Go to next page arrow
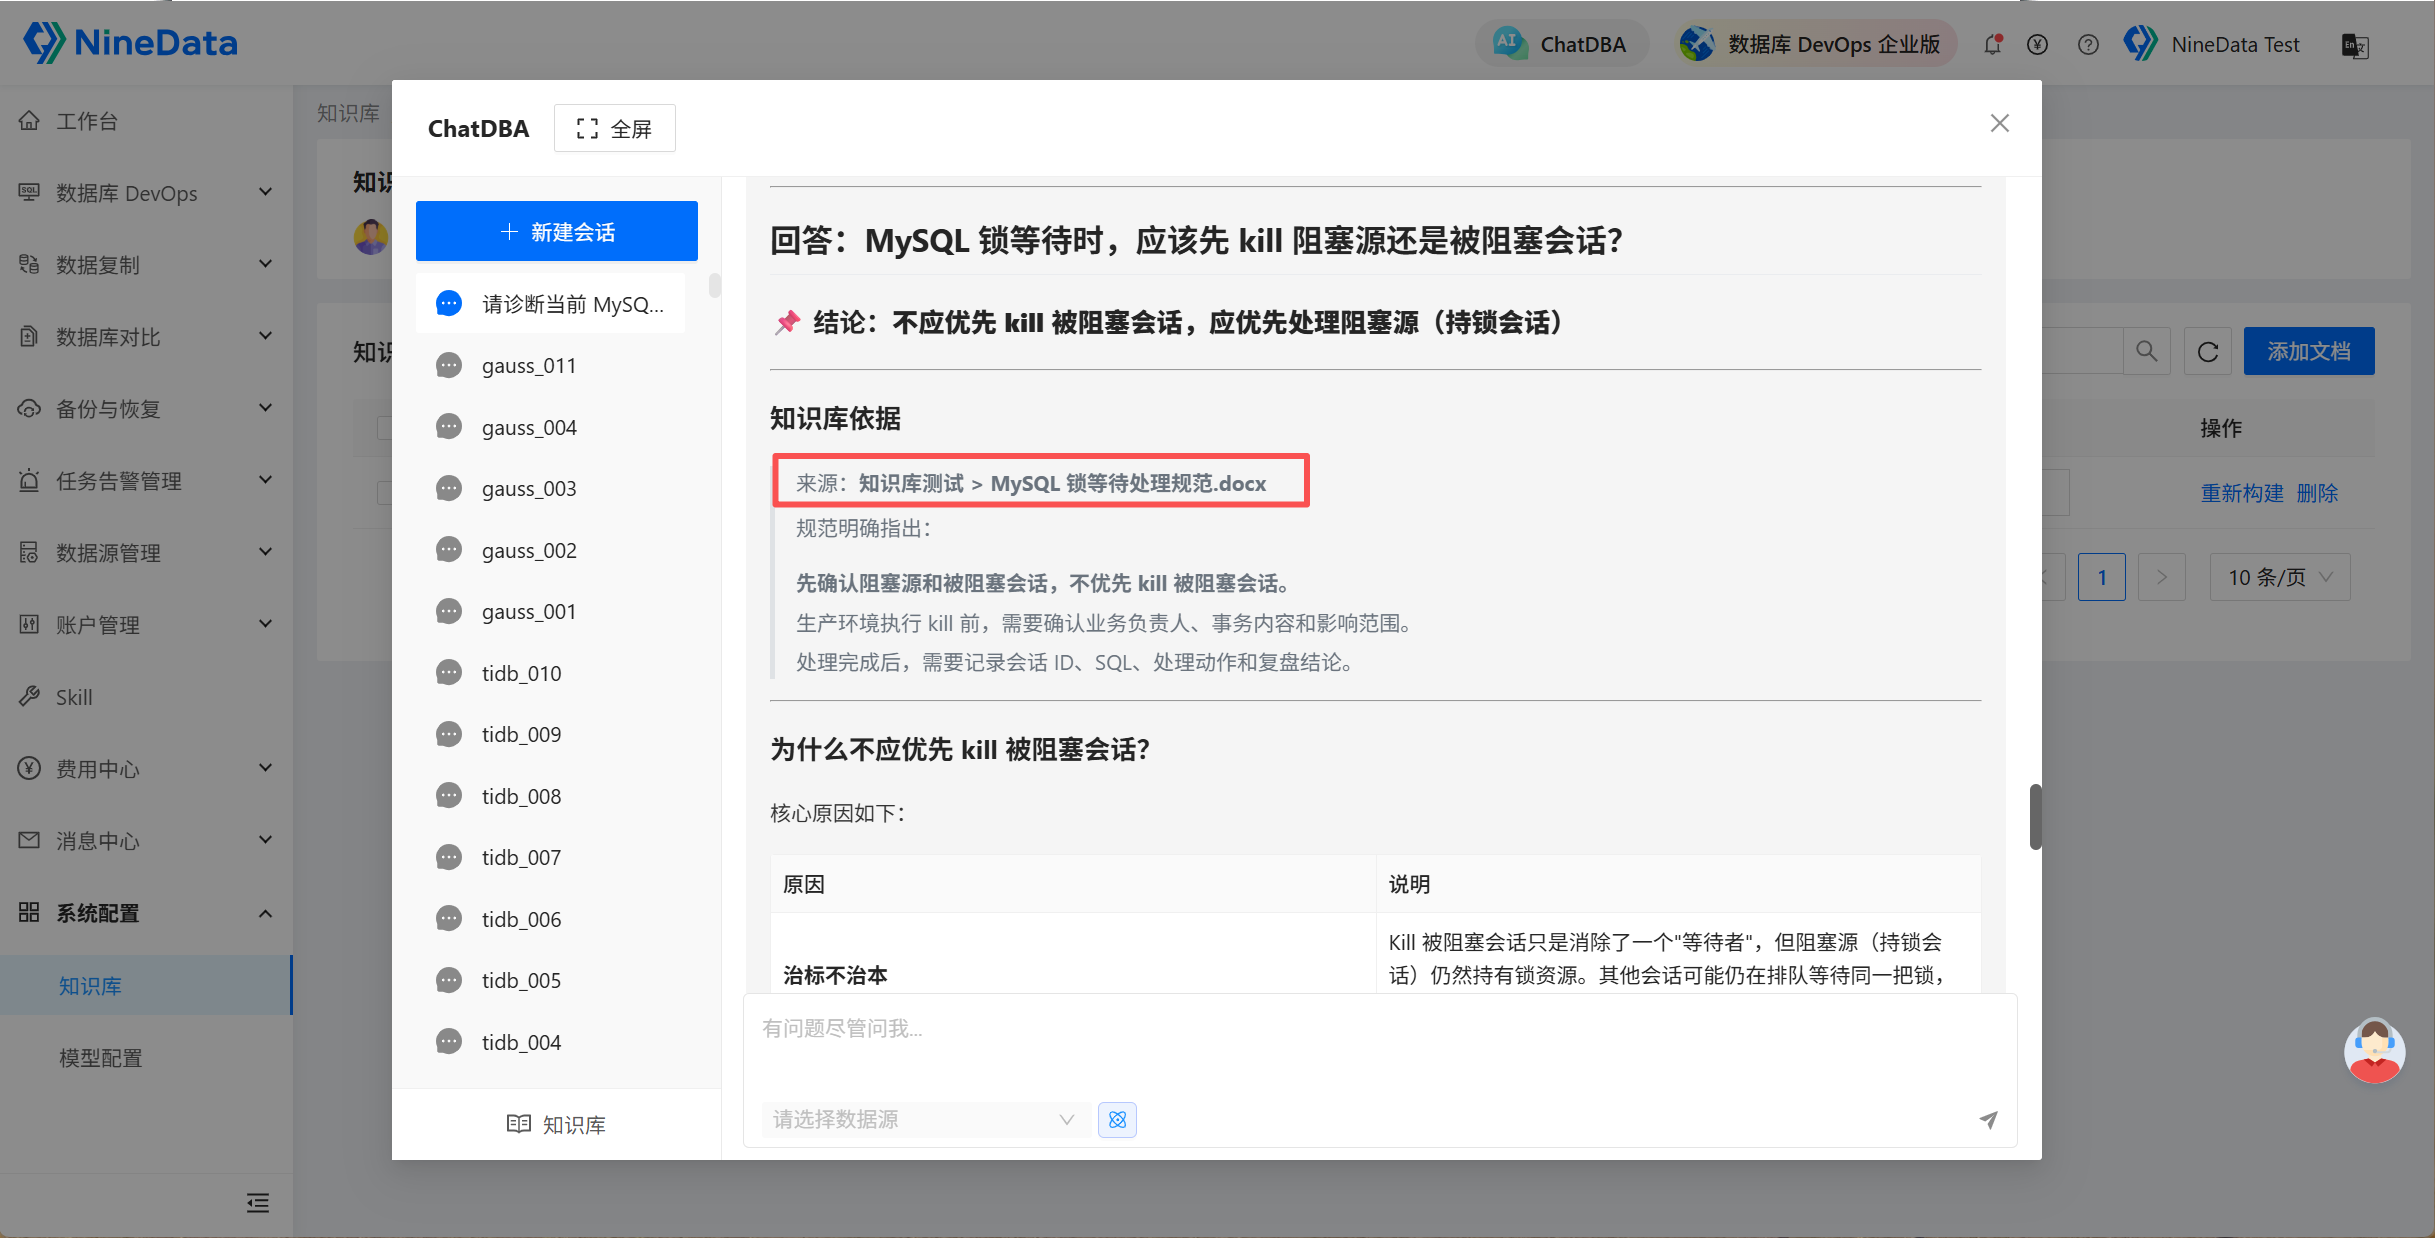Viewport: 2435px width, 1238px height. (x=2161, y=577)
